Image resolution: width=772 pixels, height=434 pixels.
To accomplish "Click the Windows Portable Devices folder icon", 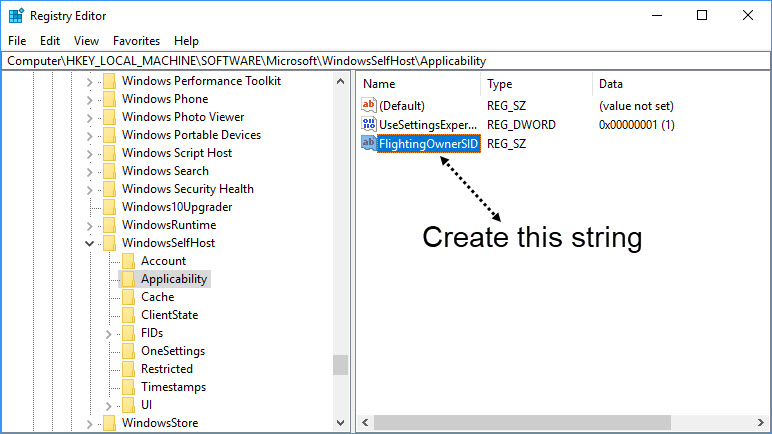I will click(x=110, y=135).
